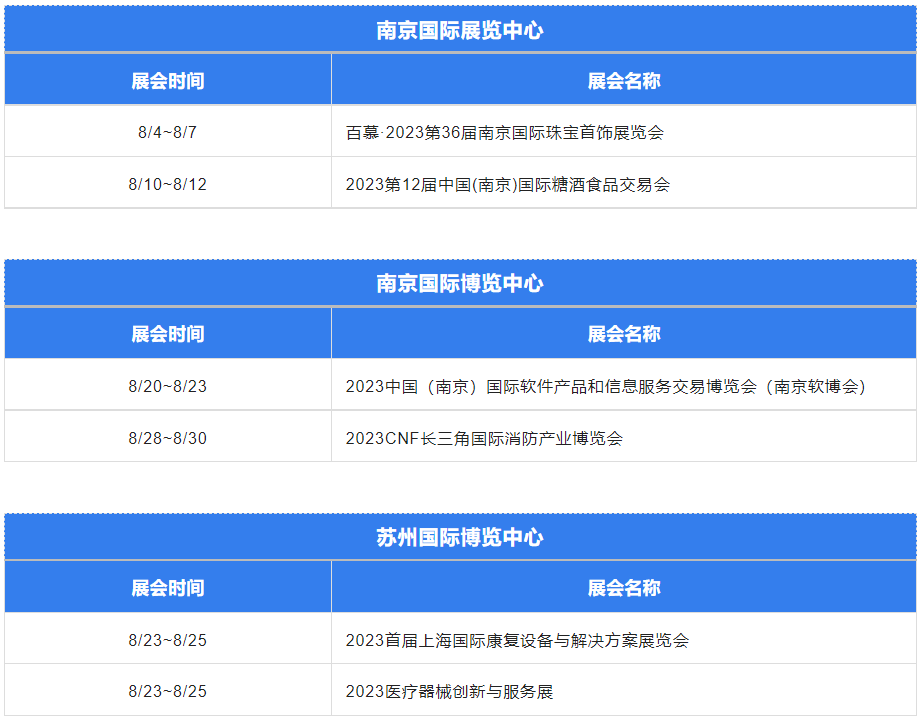Click the 南京国际展览中心 table title

click(x=460, y=30)
